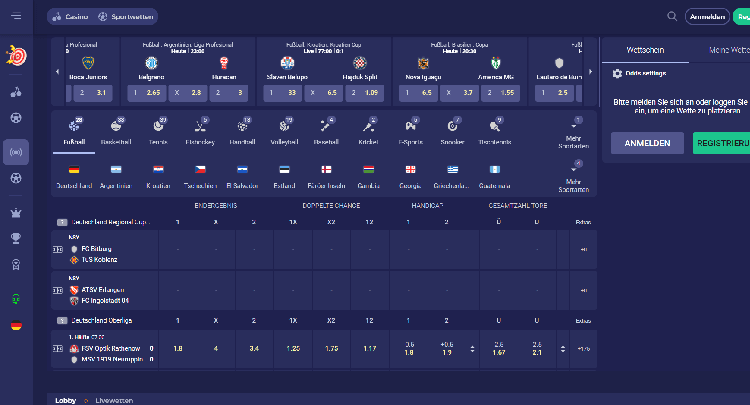The image size is (750, 405).
Task: Click the Anmelden button in top header
Action: pyautogui.click(x=706, y=16)
